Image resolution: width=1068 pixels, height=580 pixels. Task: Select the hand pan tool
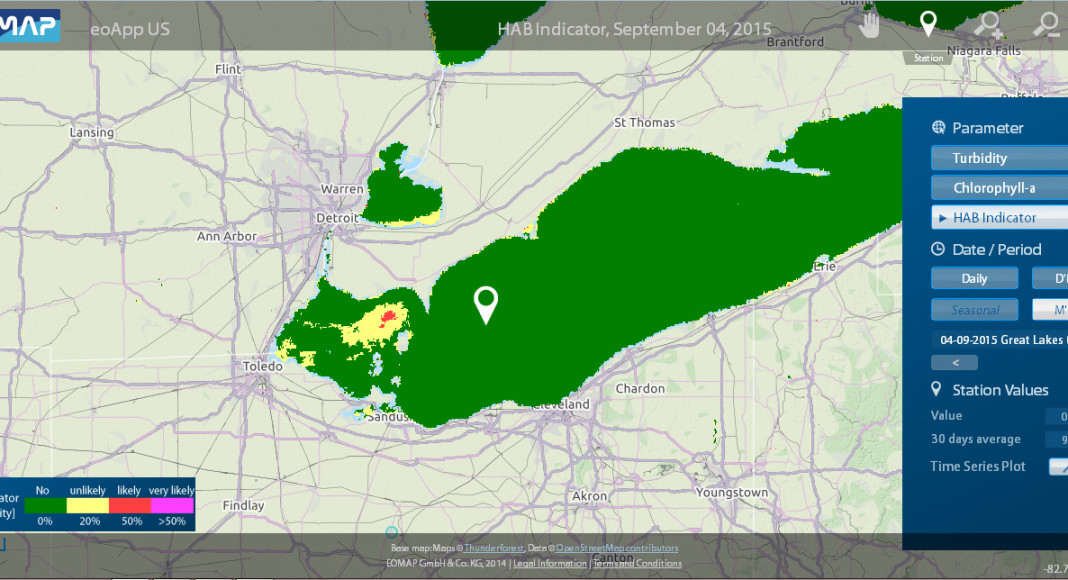[871, 24]
